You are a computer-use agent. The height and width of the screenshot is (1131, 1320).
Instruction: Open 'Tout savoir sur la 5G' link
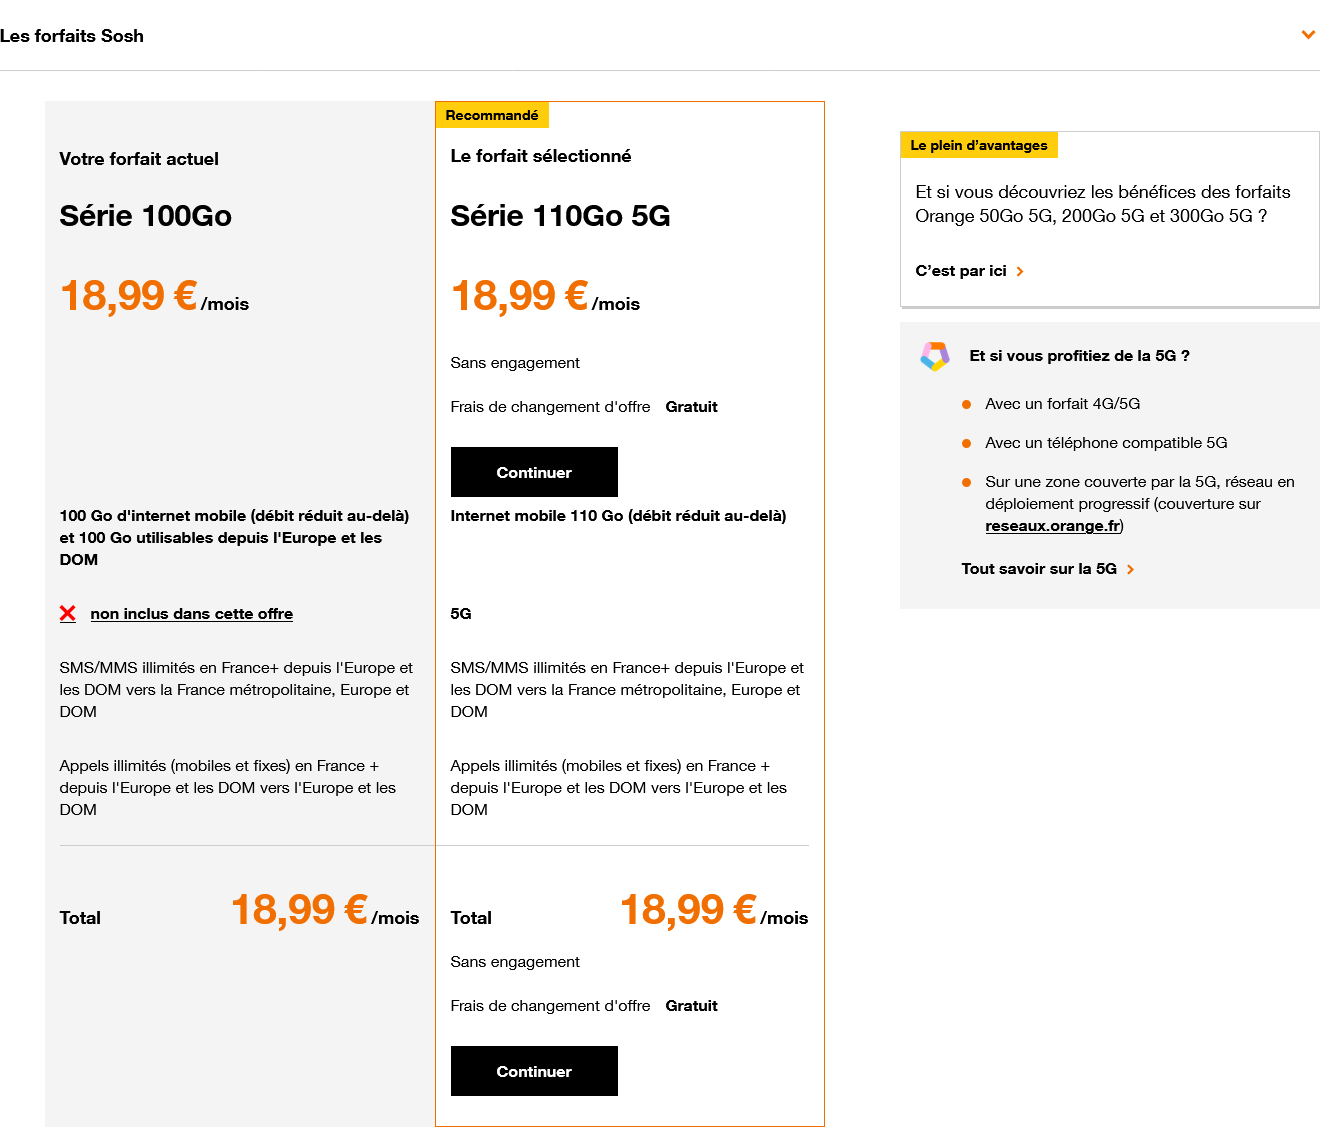coord(1039,569)
